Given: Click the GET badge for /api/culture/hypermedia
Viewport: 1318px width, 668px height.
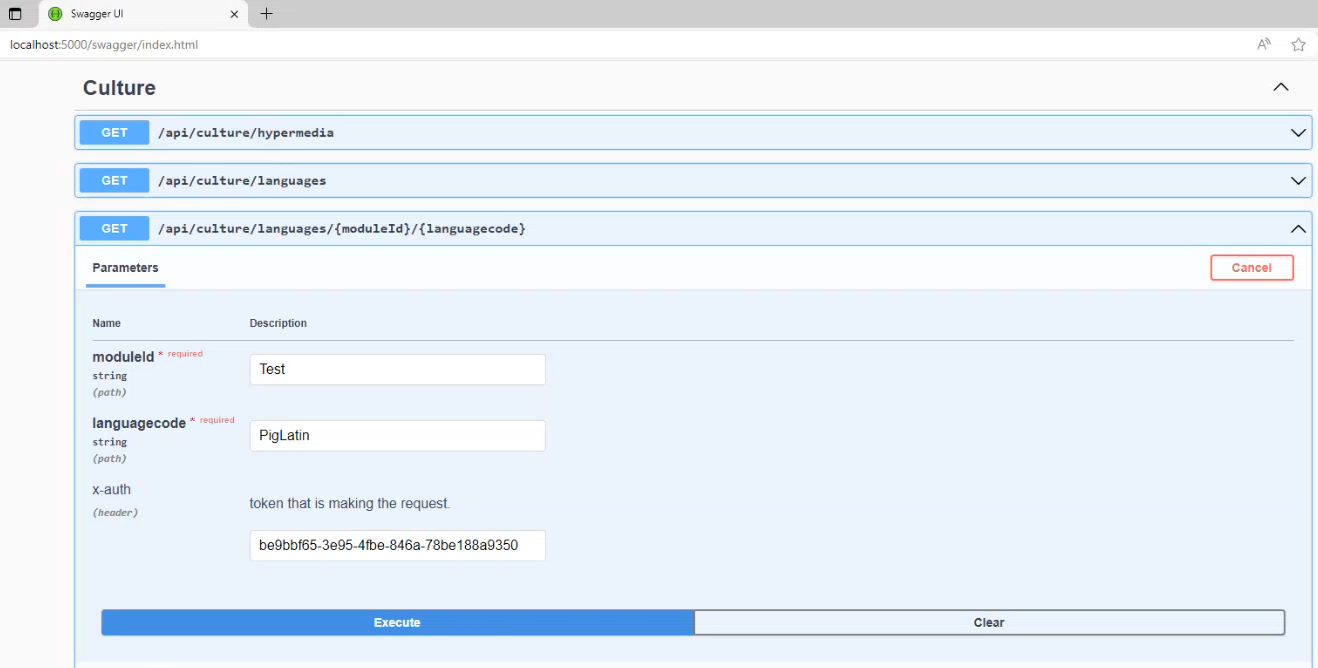Looking at the screenshot, I should (114, 133).
